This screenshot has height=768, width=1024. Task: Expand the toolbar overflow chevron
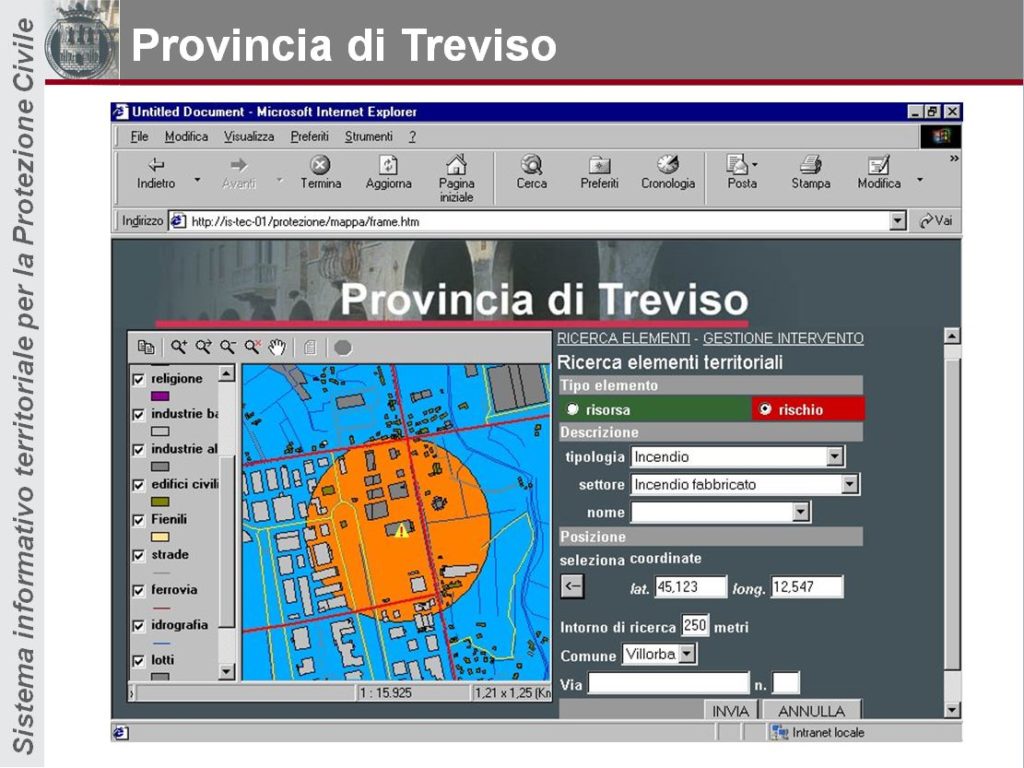tap(954, 159)
